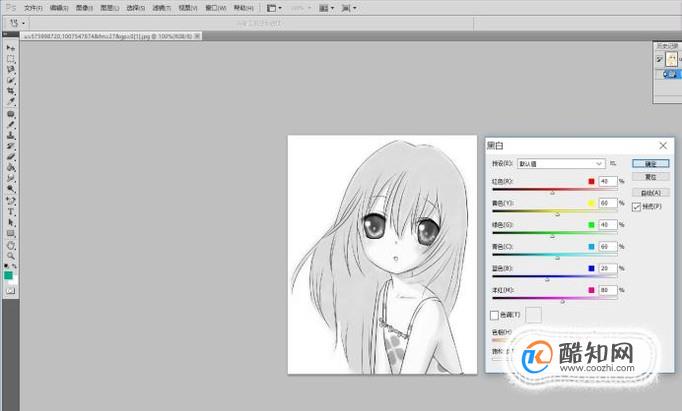Viewport: 682px width, 411px height.
Task: Open preset options icon beside preset dropdown
Action: click(x=613, y=164)
